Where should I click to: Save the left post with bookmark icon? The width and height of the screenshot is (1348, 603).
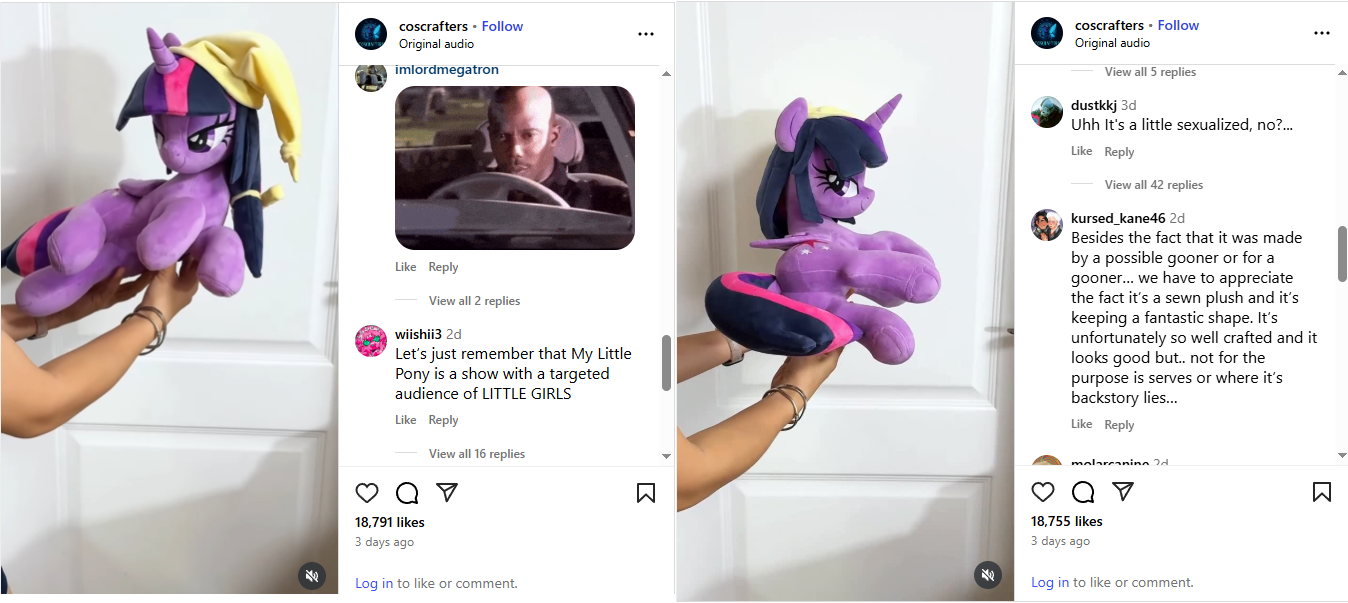[x=646, y=493]
